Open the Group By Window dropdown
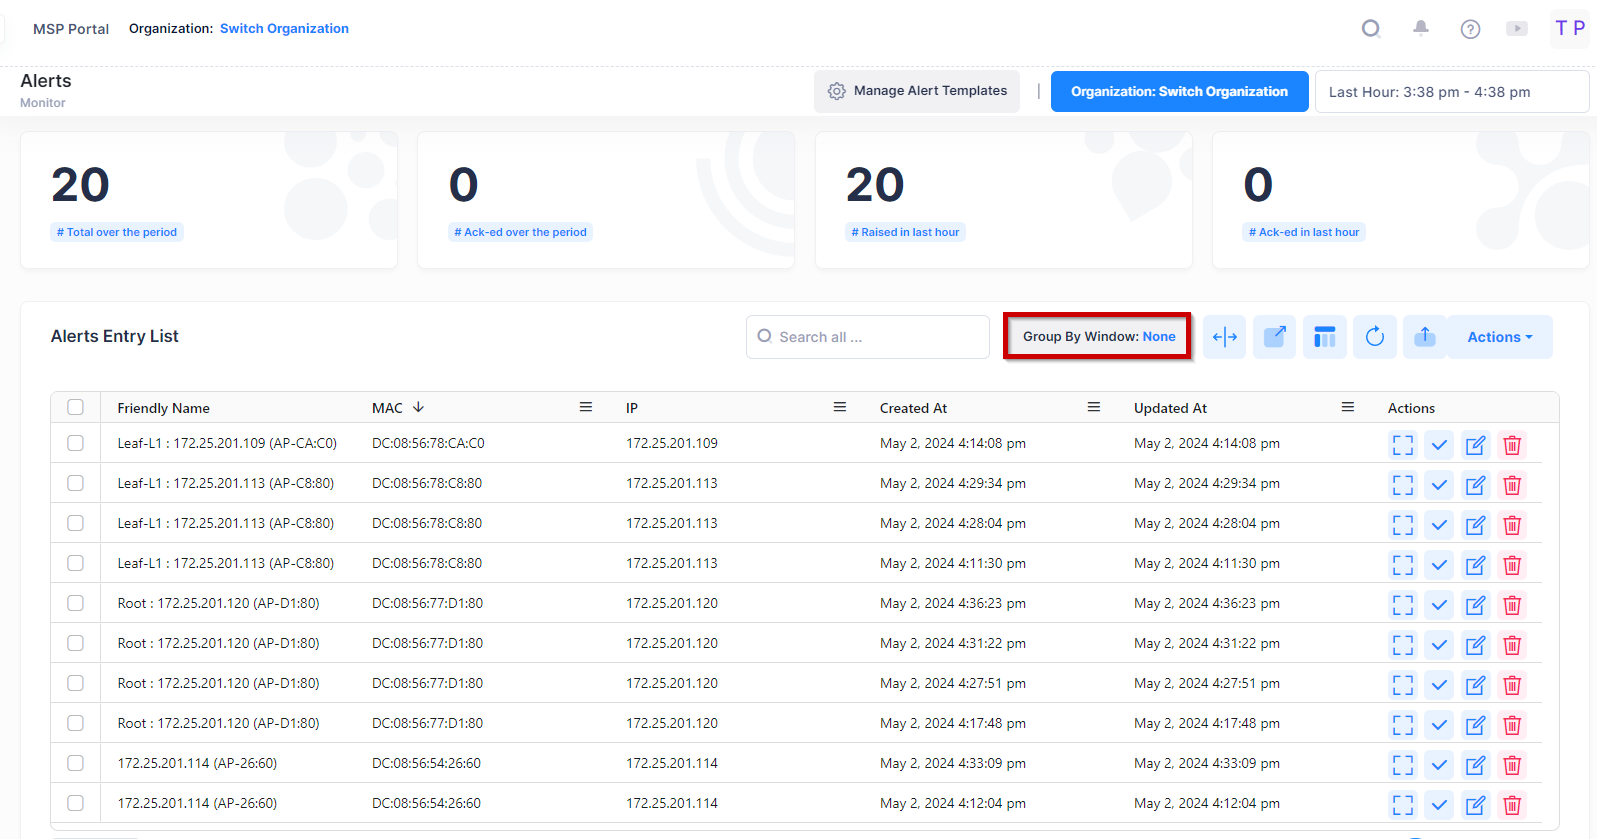 point(1098,337)
